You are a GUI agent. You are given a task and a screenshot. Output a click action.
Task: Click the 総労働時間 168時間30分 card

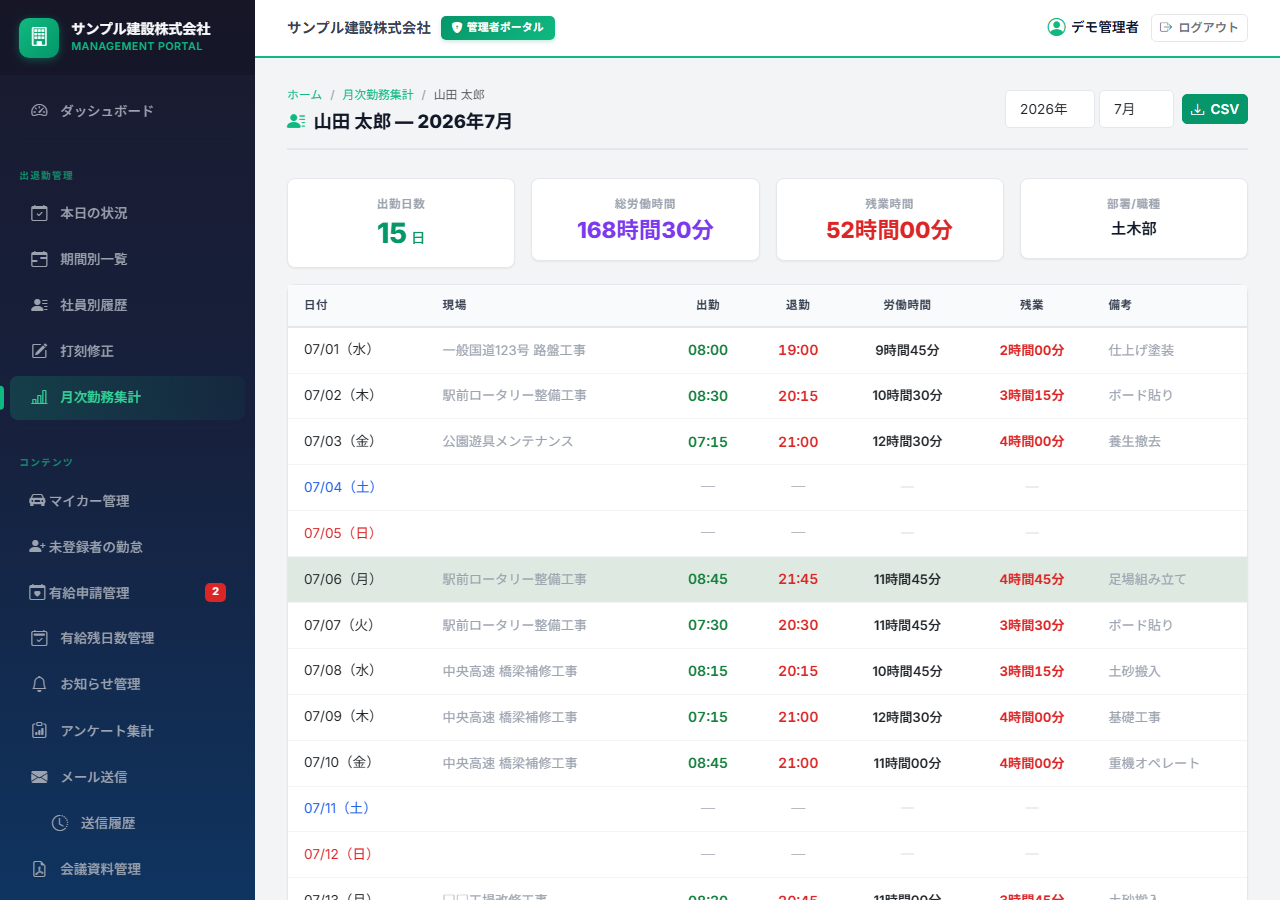click(x=645, y=219)
